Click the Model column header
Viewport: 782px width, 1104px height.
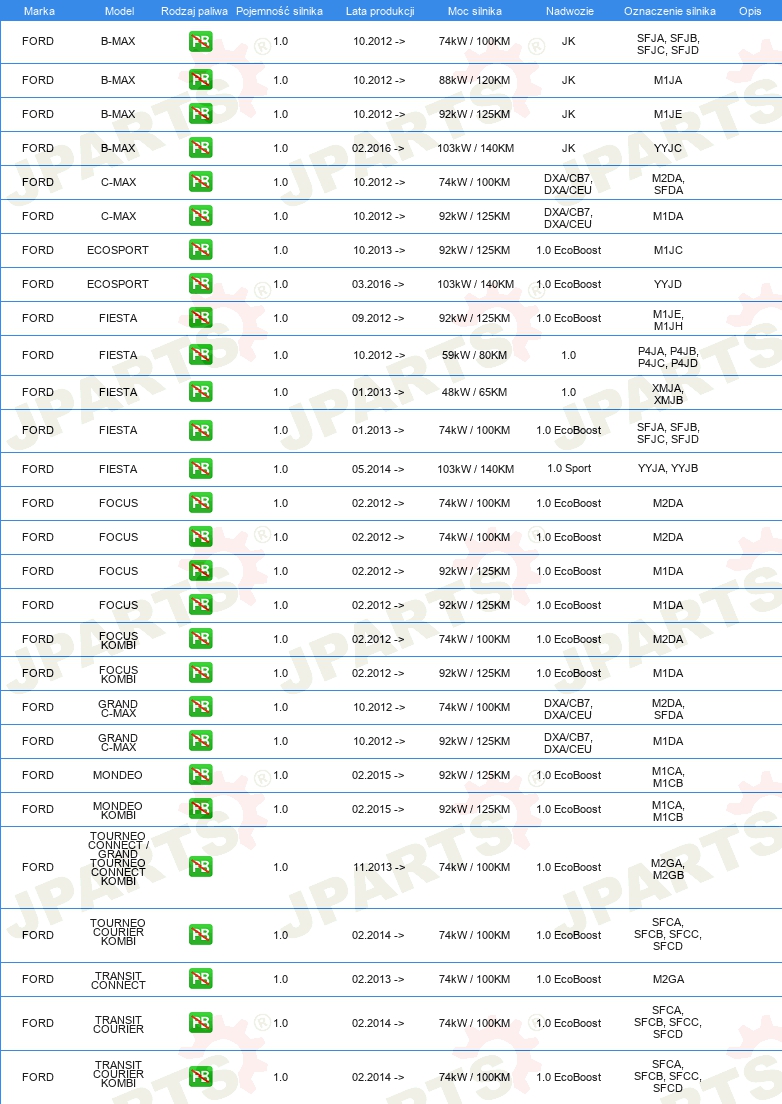[119, 11]
